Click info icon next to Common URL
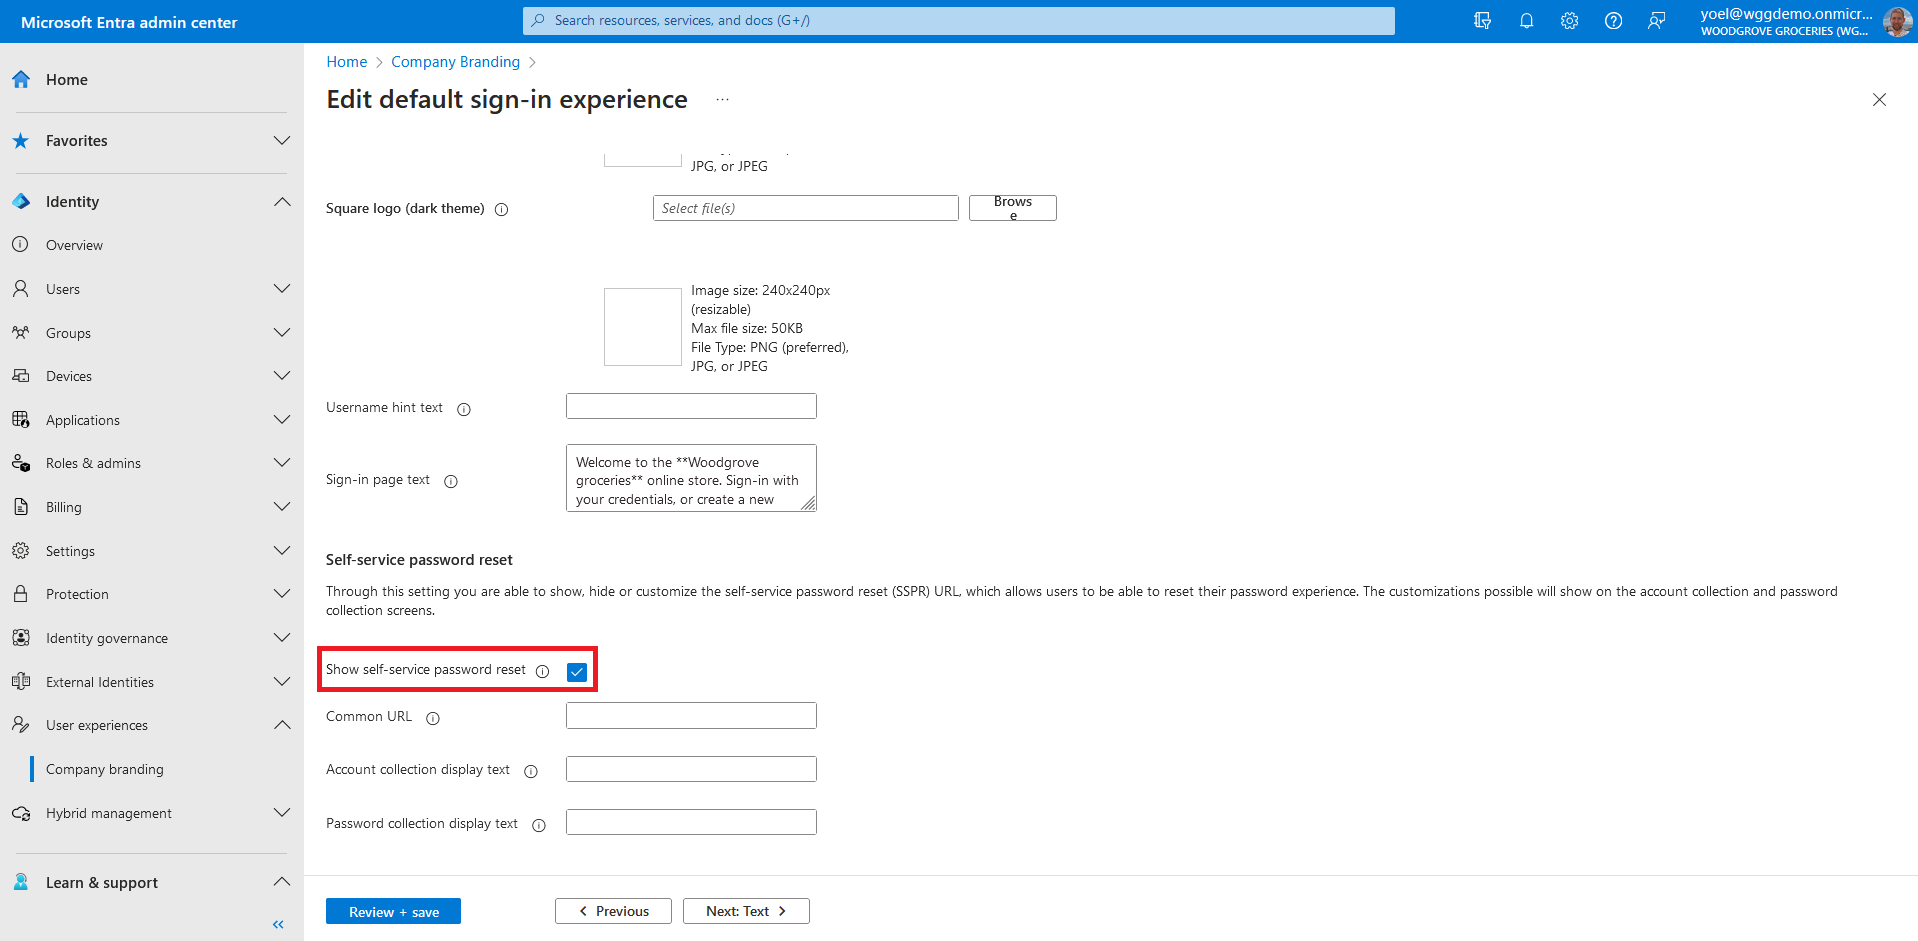The width and height of the screenshot is (1918, 941). click(433, 718)
